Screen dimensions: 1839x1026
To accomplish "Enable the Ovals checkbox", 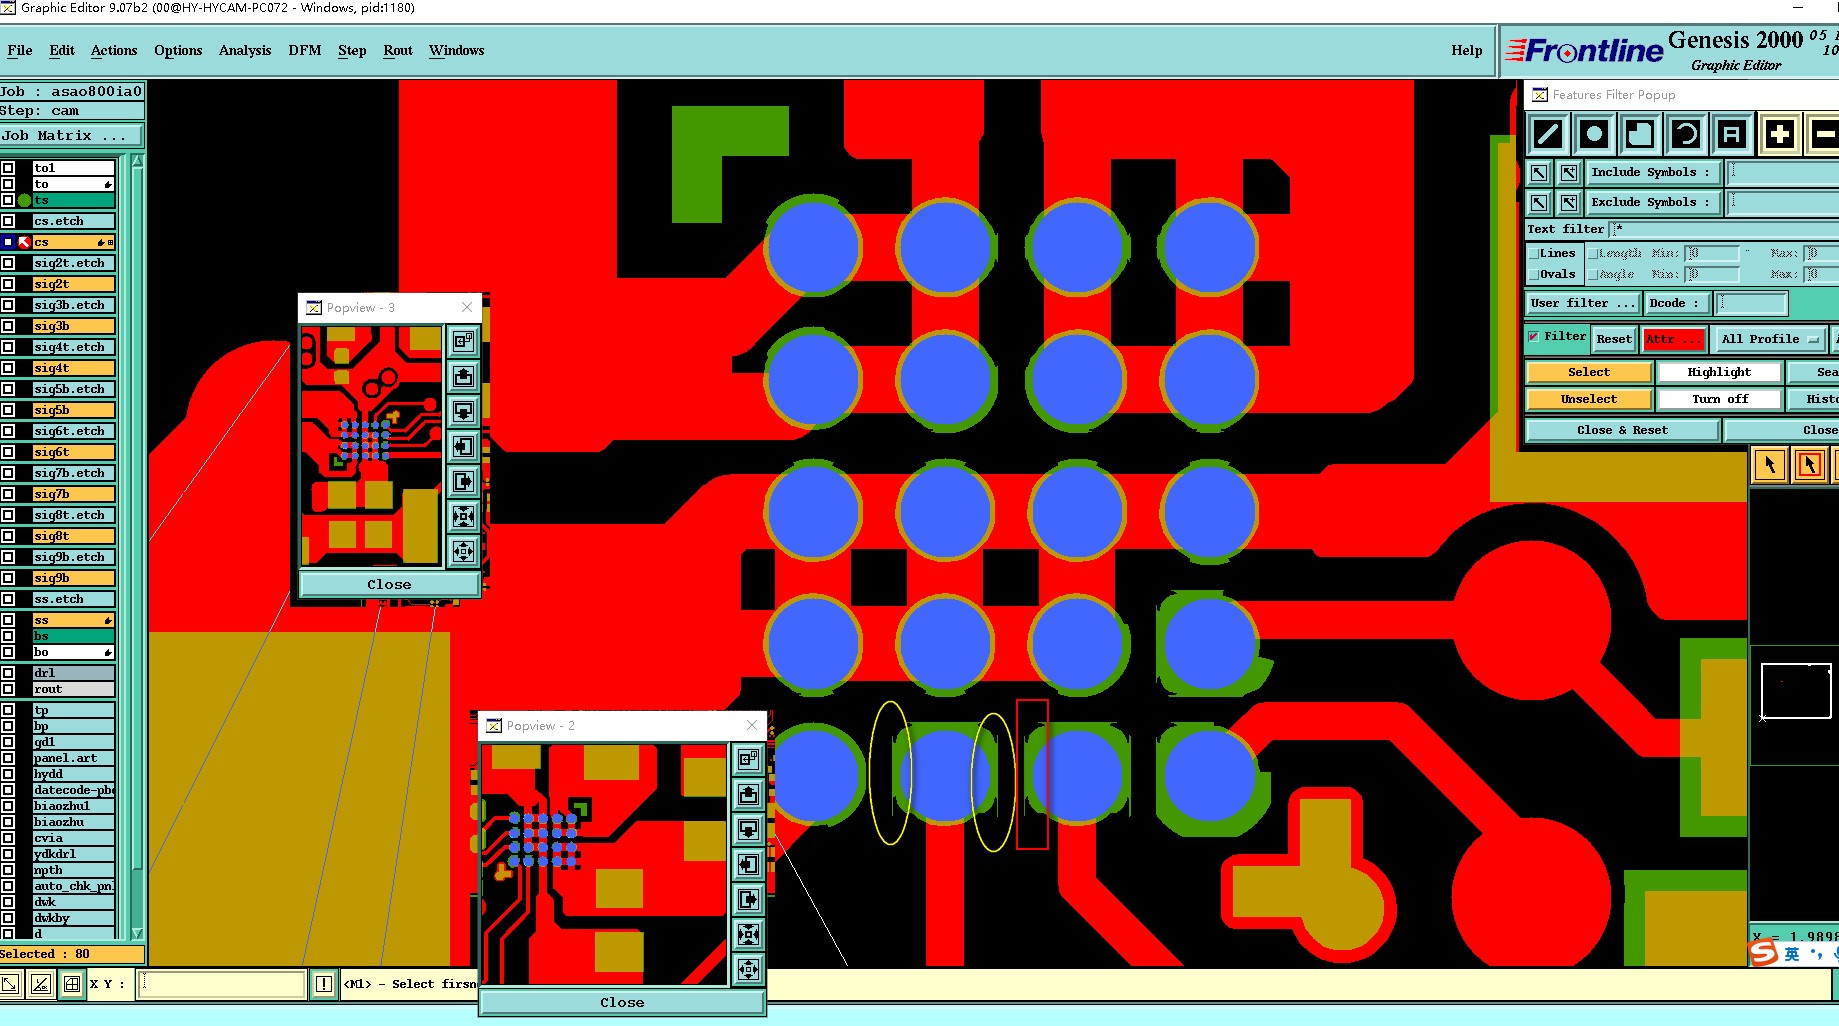I will coord(1534,275).
